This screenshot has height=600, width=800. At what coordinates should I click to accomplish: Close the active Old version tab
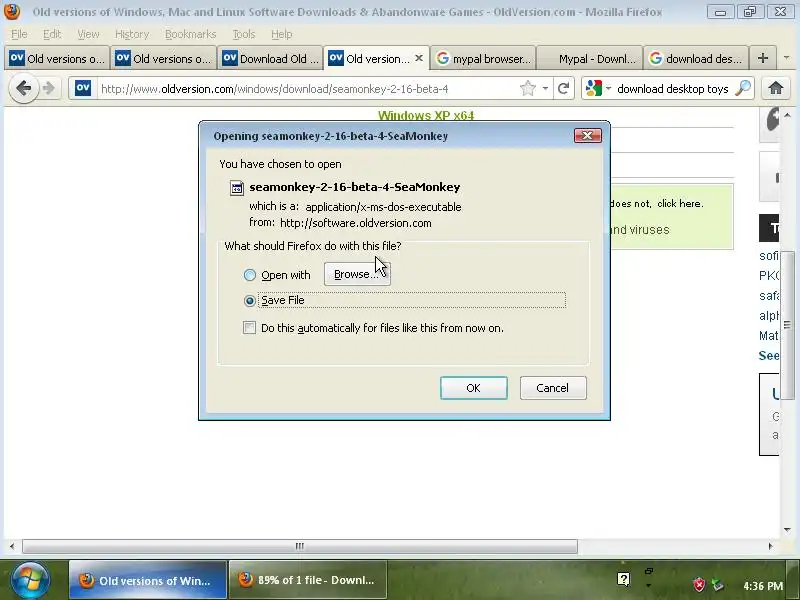(419, 58)
